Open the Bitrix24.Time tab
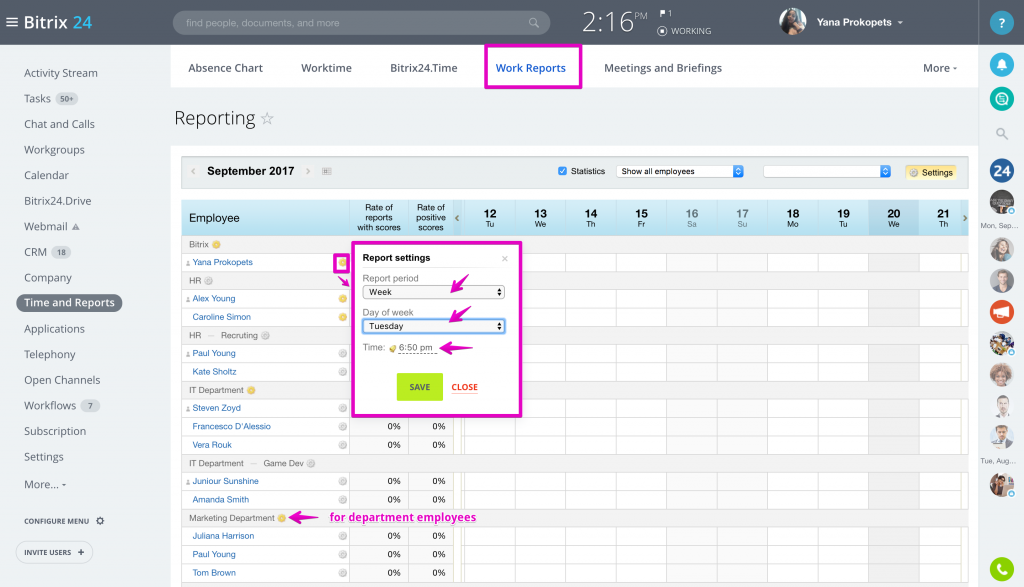The width and height of the screenshot is (1024, 587). 424,68
